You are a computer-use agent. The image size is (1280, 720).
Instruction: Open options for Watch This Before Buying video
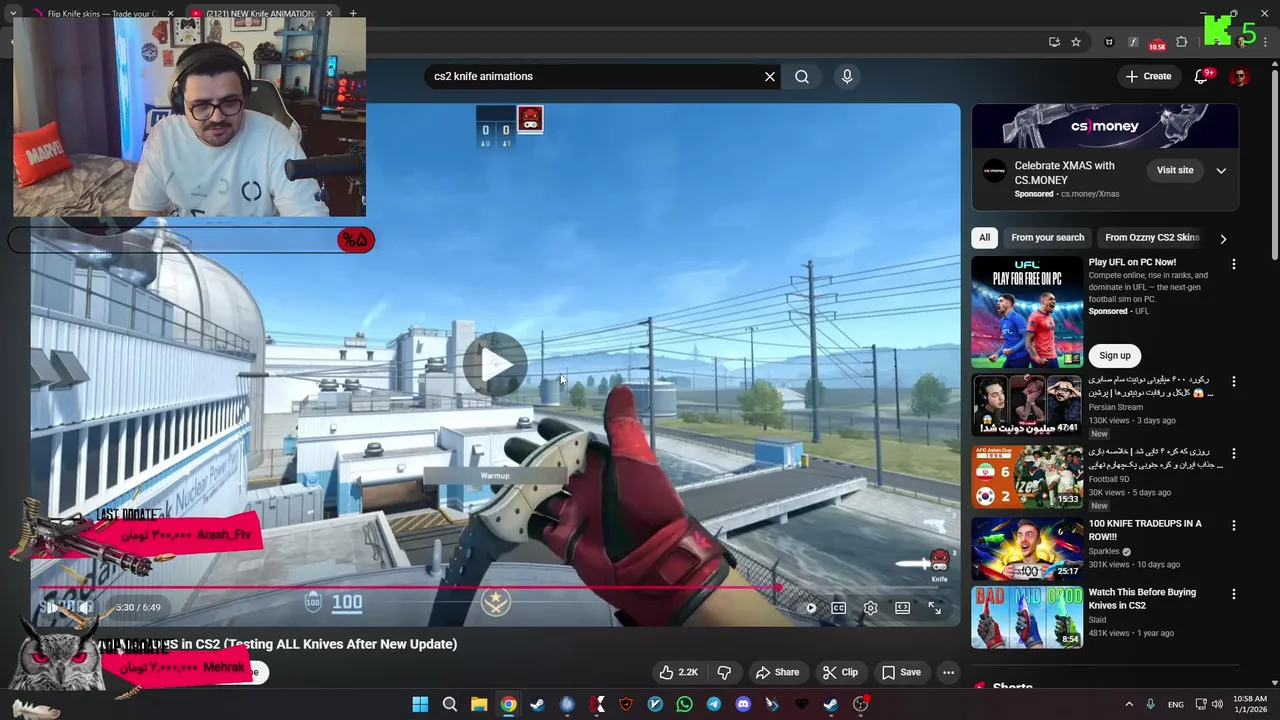tap(1233, 594)
